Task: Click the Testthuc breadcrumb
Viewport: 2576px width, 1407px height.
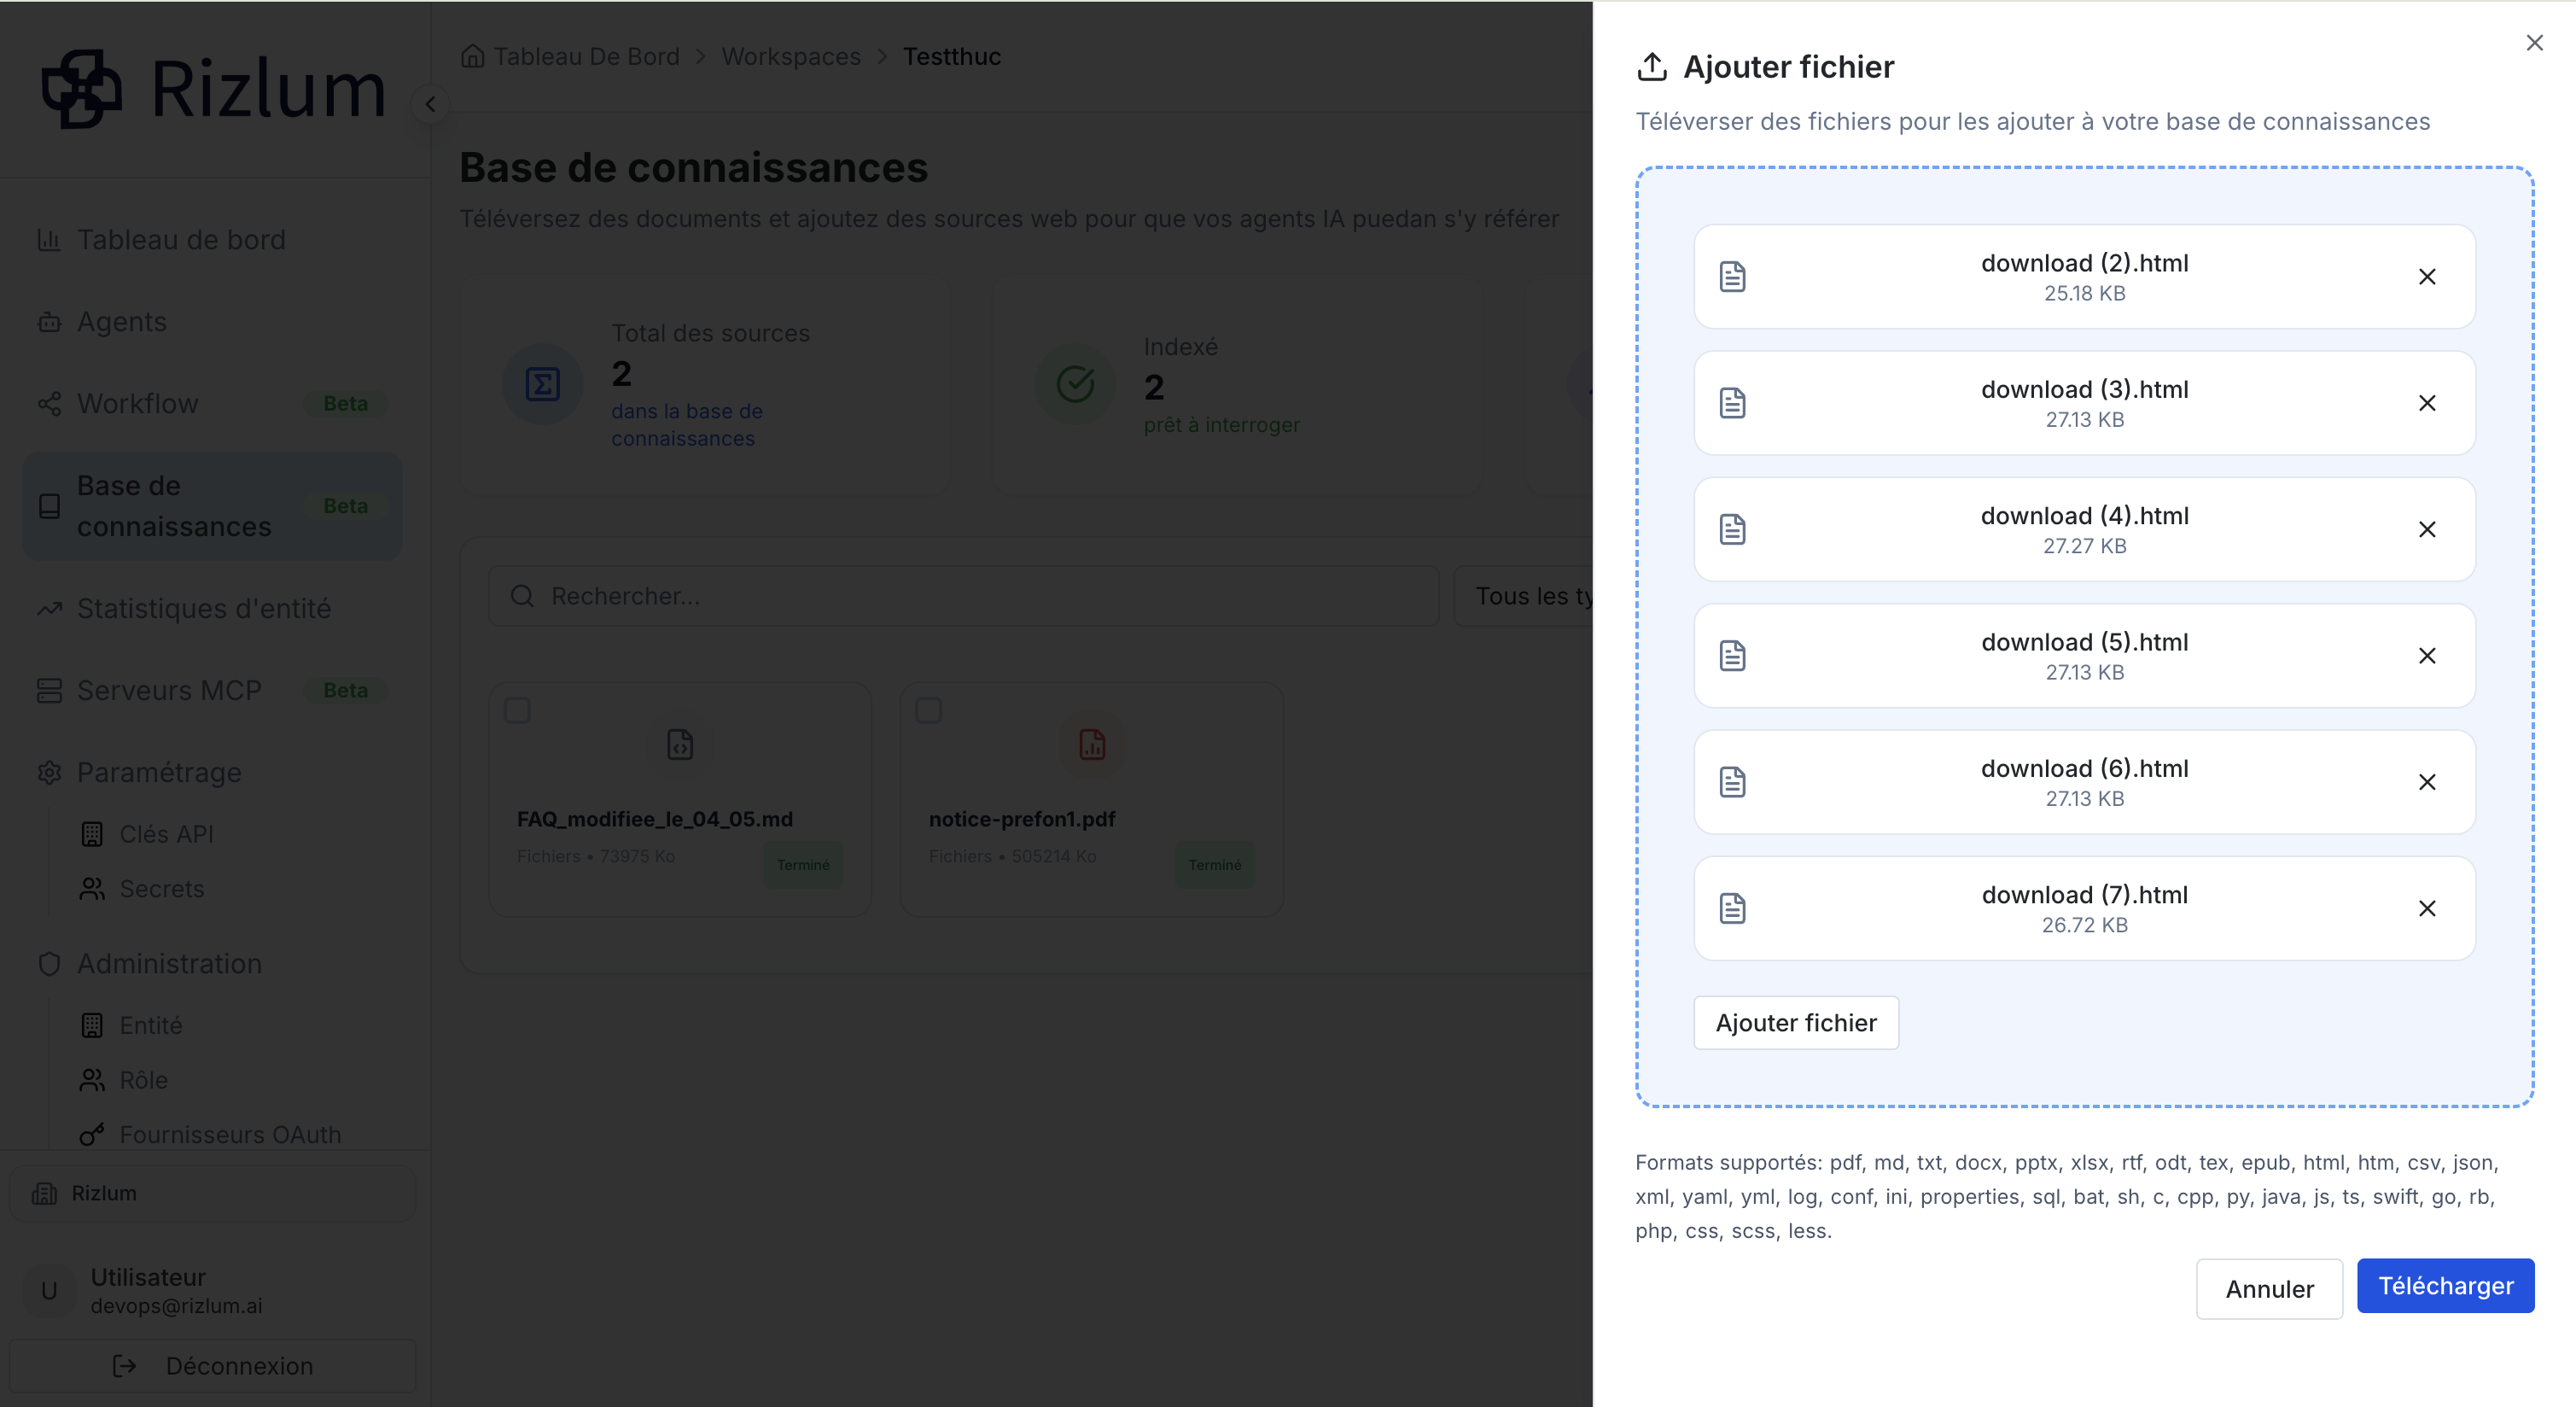Action: tap(951, 57)
